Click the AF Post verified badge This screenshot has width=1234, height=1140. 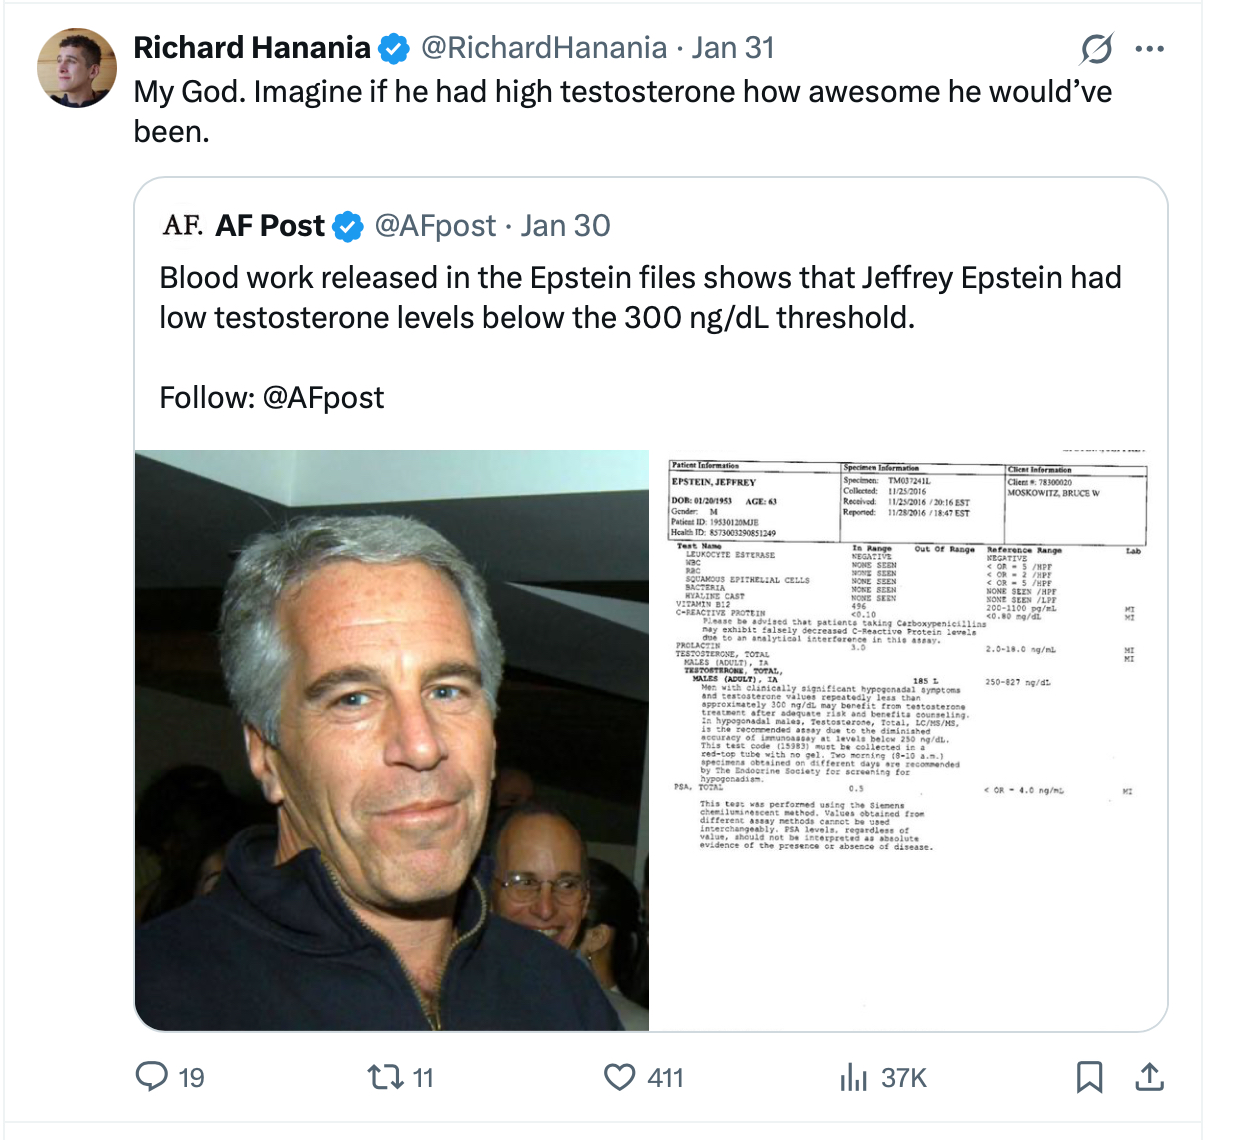click(348, 227)
